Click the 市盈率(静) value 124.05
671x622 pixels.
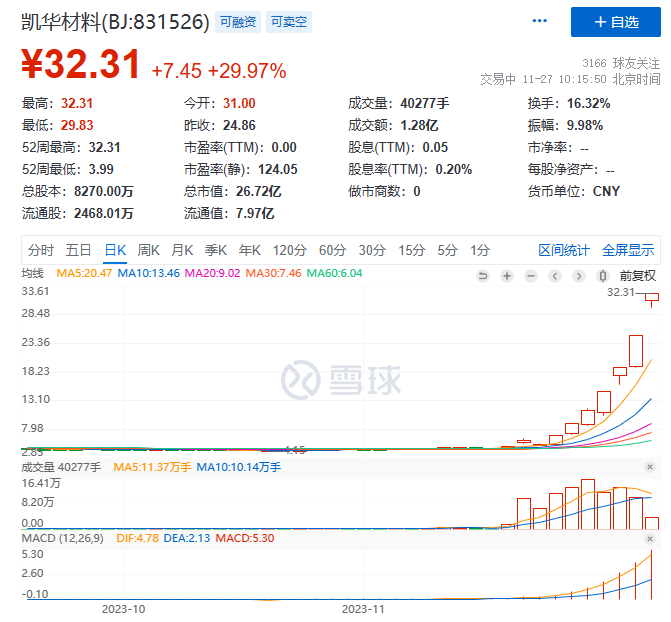pyautogui.click(x=277, y=169)
